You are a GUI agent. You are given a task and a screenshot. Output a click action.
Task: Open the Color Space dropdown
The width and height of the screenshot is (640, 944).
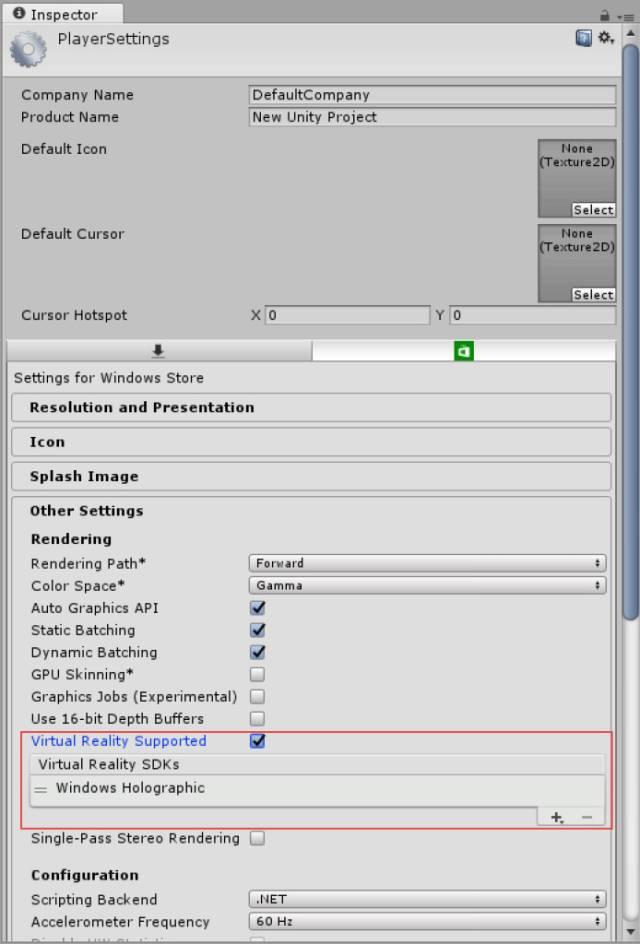427,585
